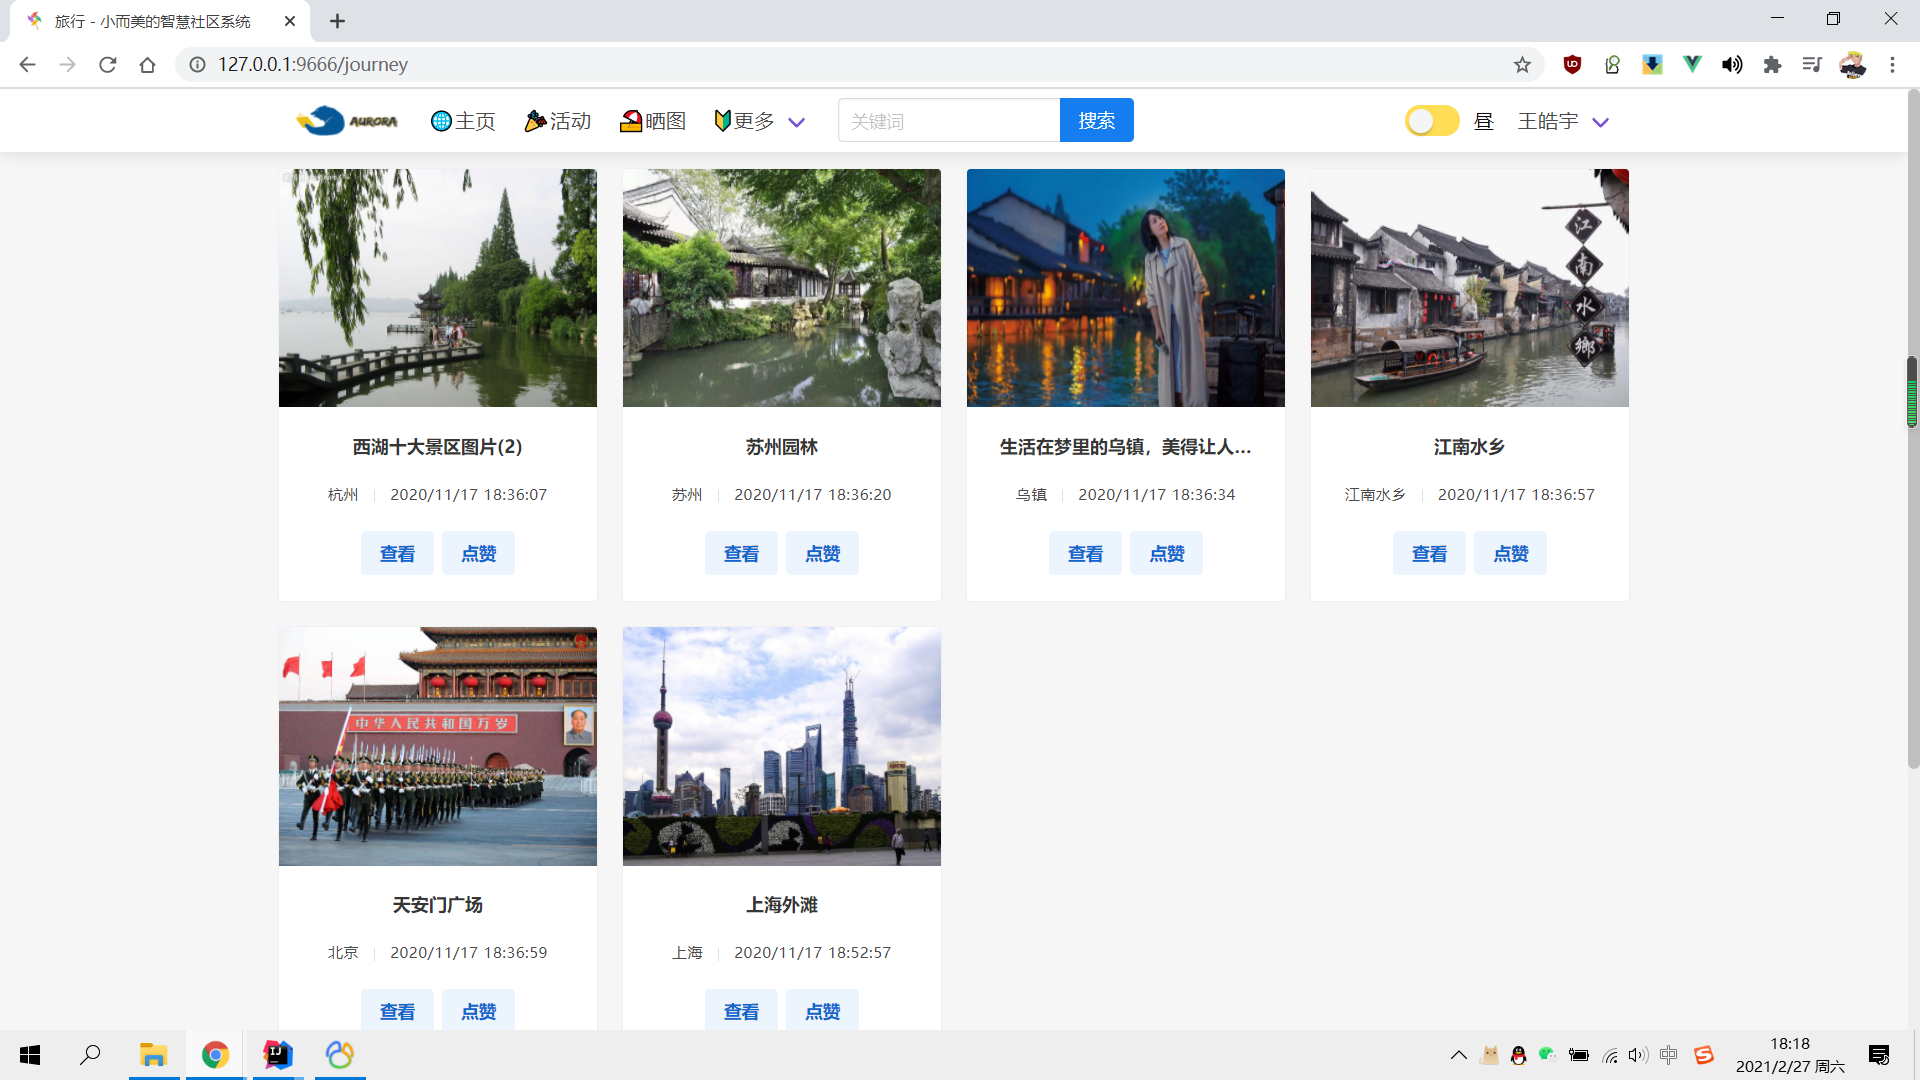Click the browser extensions puzzle icon
This screenshot has height=1080, width=1920.
pyautogui.click(x=1772, y=65)
